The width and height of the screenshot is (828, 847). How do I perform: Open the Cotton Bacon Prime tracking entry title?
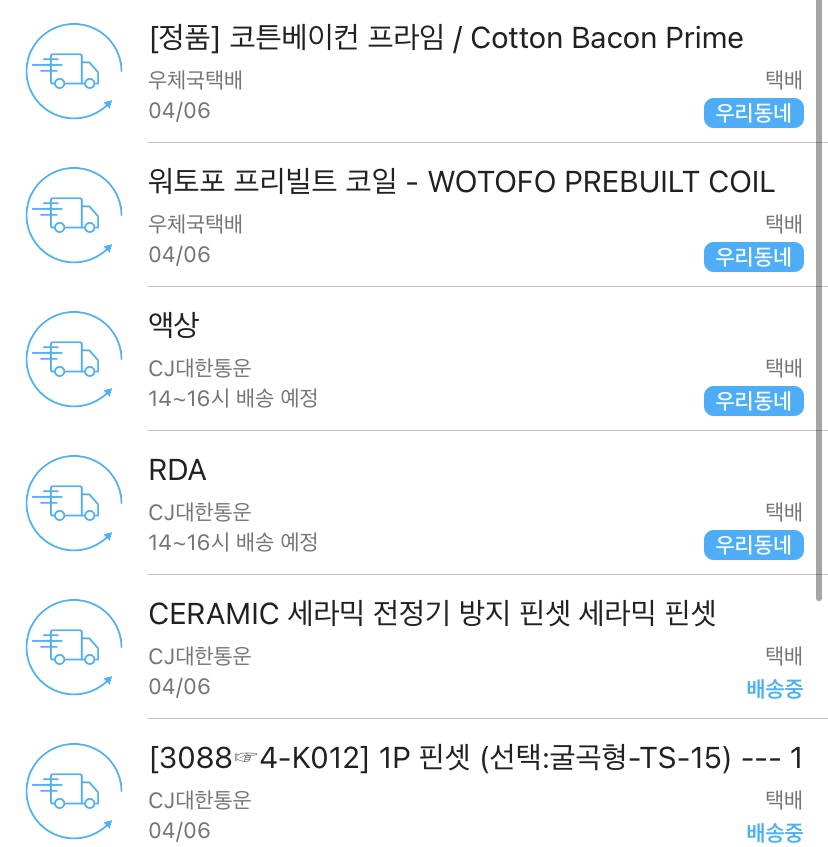(x=445, y=39)
